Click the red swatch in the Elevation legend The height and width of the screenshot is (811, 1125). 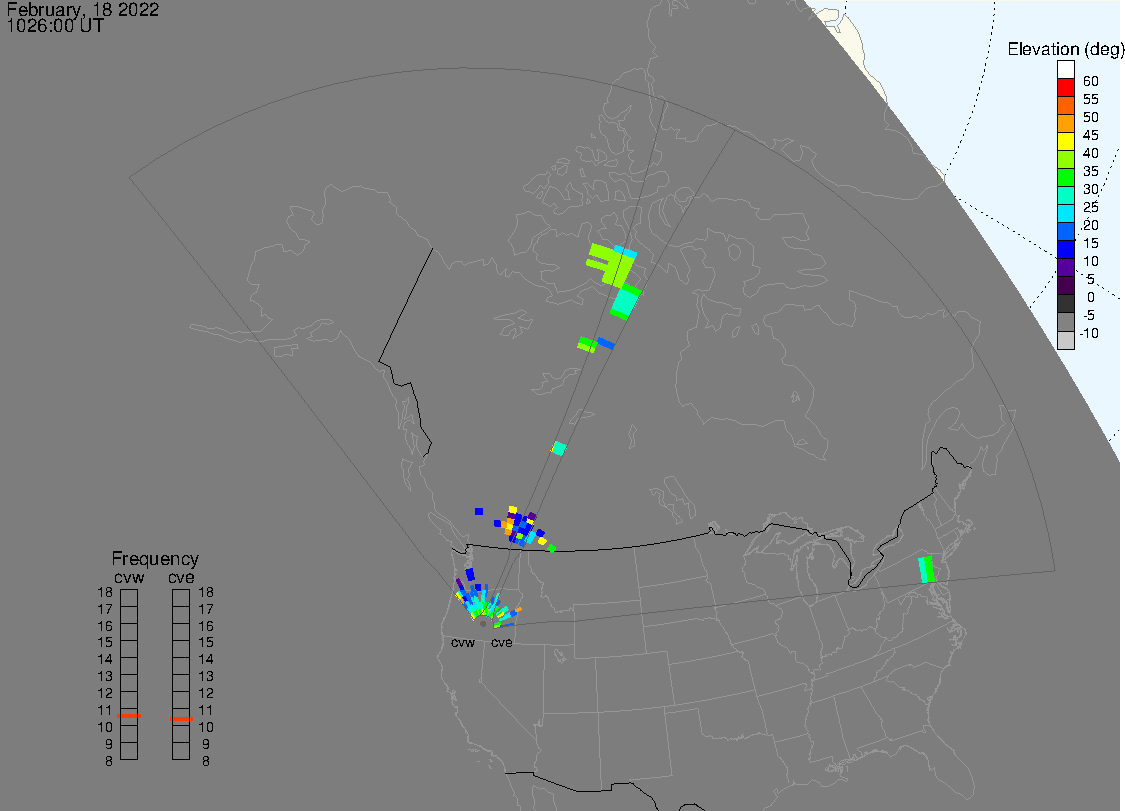1066,88
